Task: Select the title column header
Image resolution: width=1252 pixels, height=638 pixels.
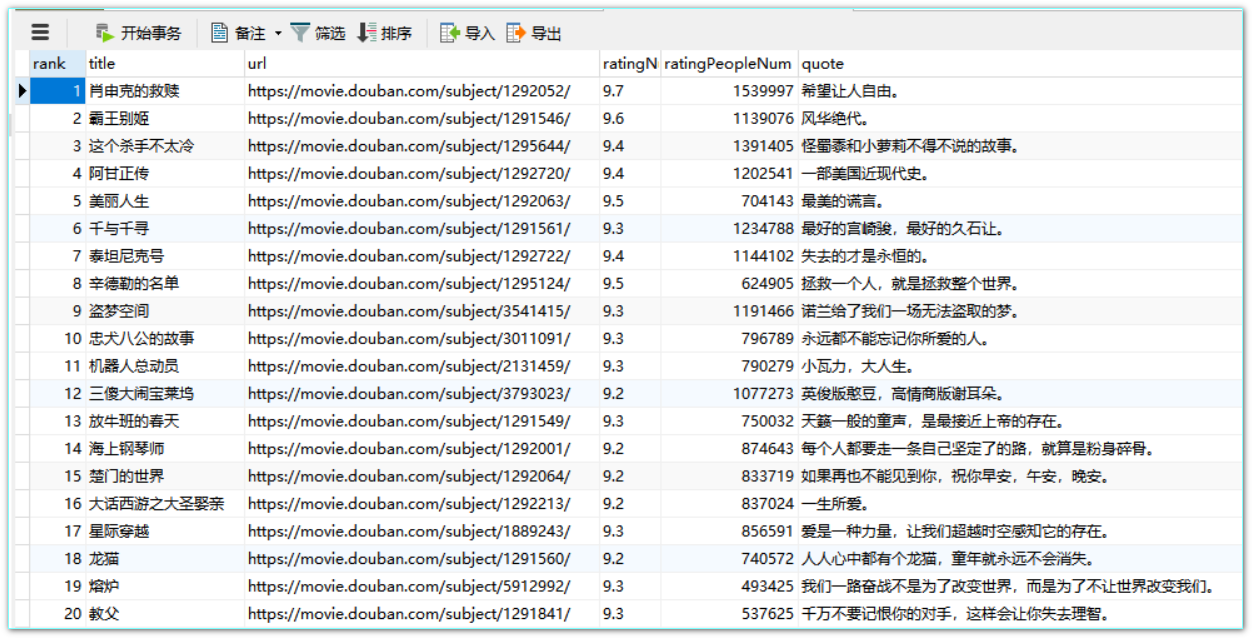Action: [x=165, y=64]
